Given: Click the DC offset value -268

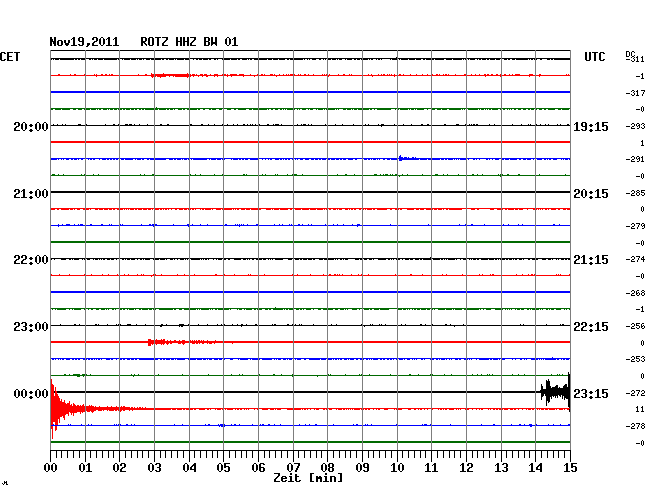Looking at the screenshot, I should (635, 293).
